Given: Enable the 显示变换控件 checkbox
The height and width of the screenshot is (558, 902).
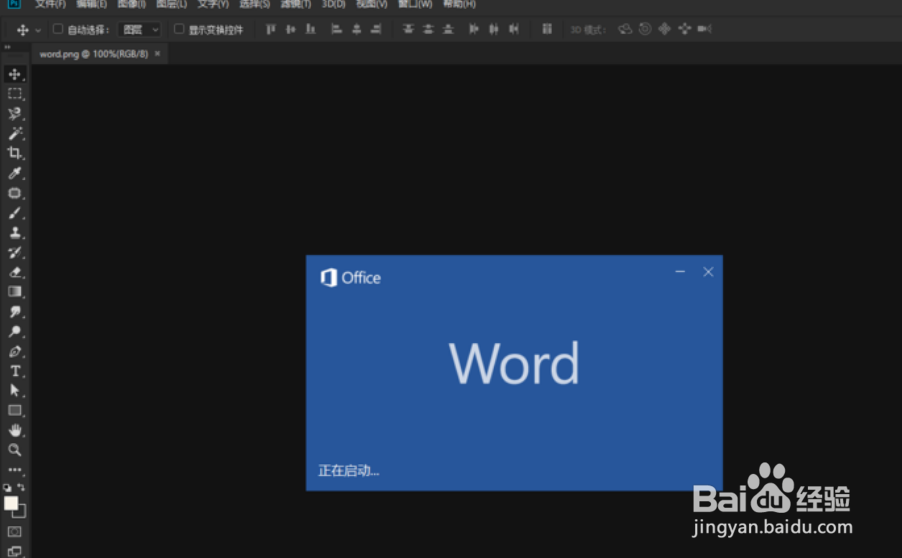Looking at the screenshot, I should tap(179, 29).
